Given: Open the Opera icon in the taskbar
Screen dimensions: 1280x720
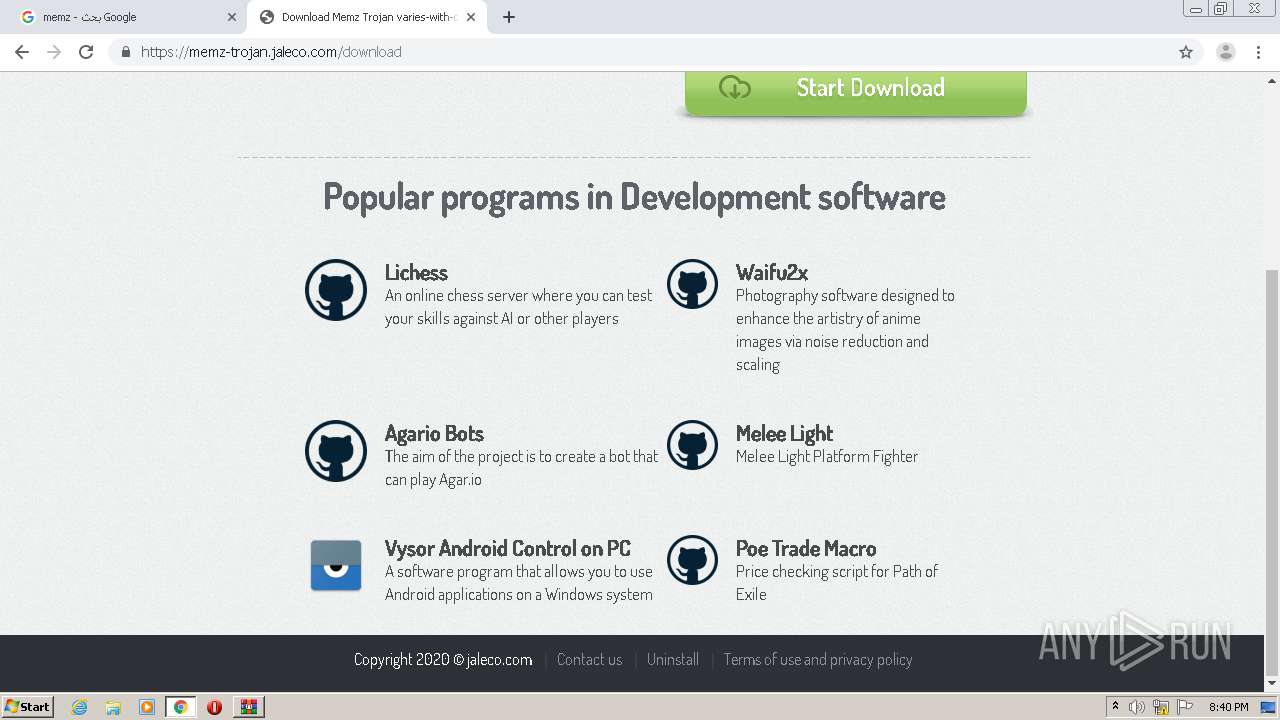Looking at the screenshot, I should coord(214,707).
